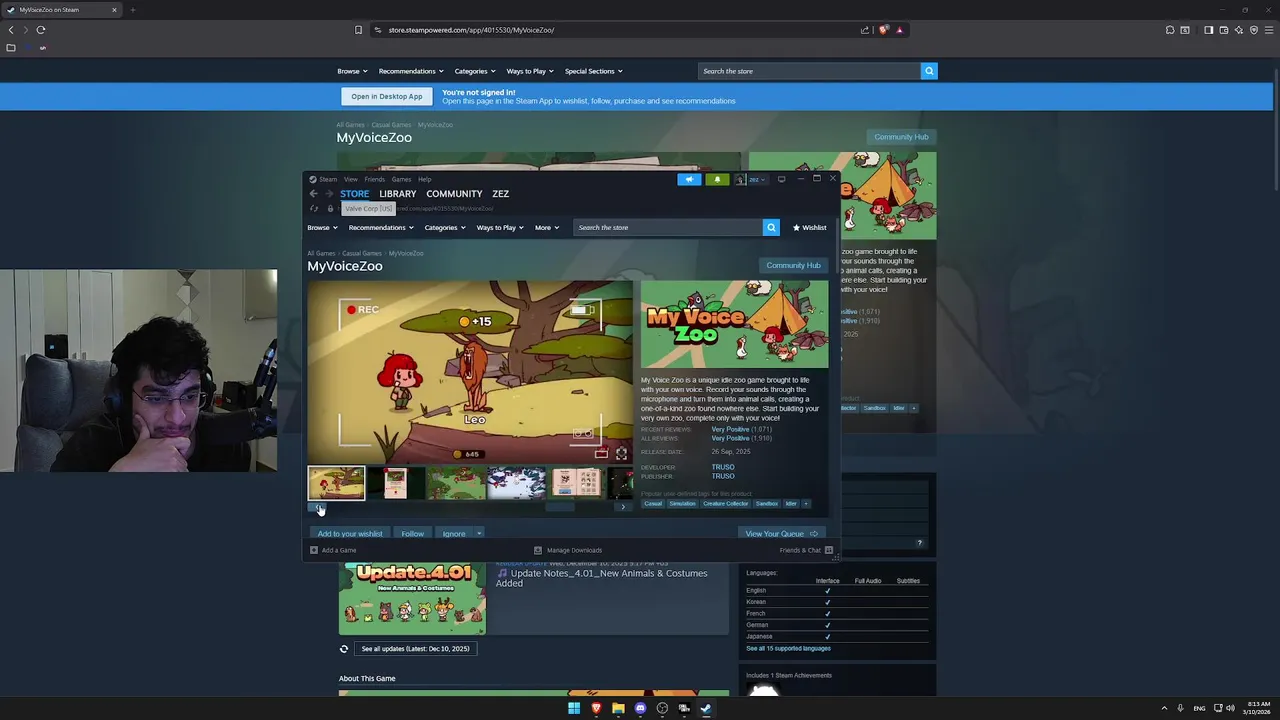
Task: Open the browser hamburger menu
Action: point(1268,30)
